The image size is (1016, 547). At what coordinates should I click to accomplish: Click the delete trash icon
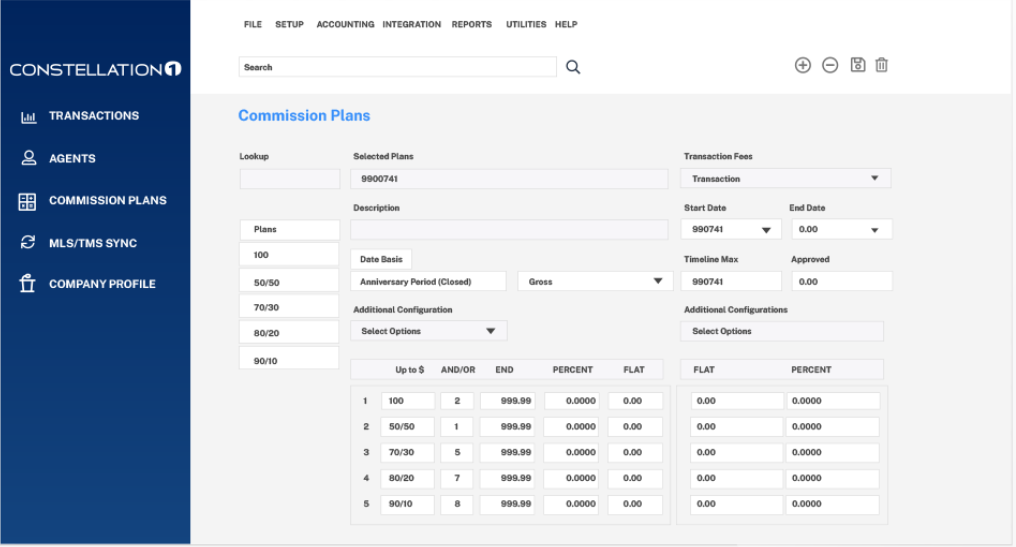pyautogui.click(x=881, y=65)
